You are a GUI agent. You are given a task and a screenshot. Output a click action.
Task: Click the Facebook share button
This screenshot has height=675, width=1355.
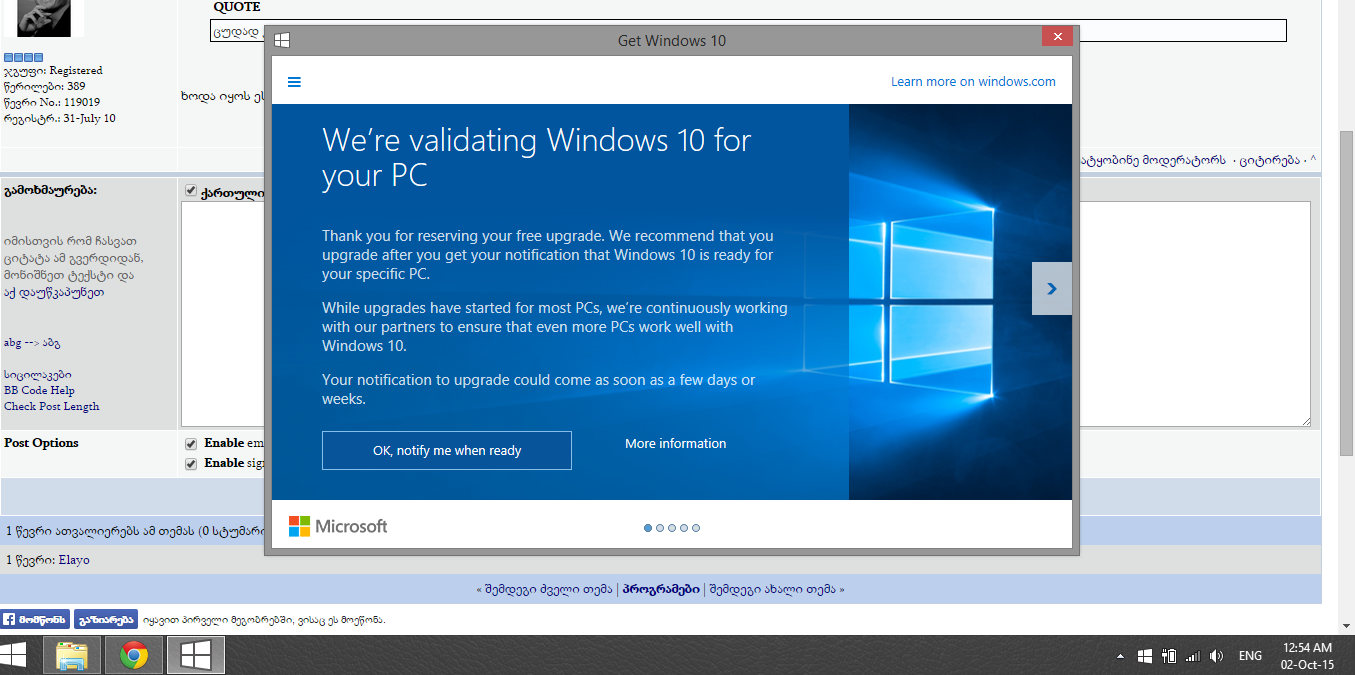coord(106,619)
